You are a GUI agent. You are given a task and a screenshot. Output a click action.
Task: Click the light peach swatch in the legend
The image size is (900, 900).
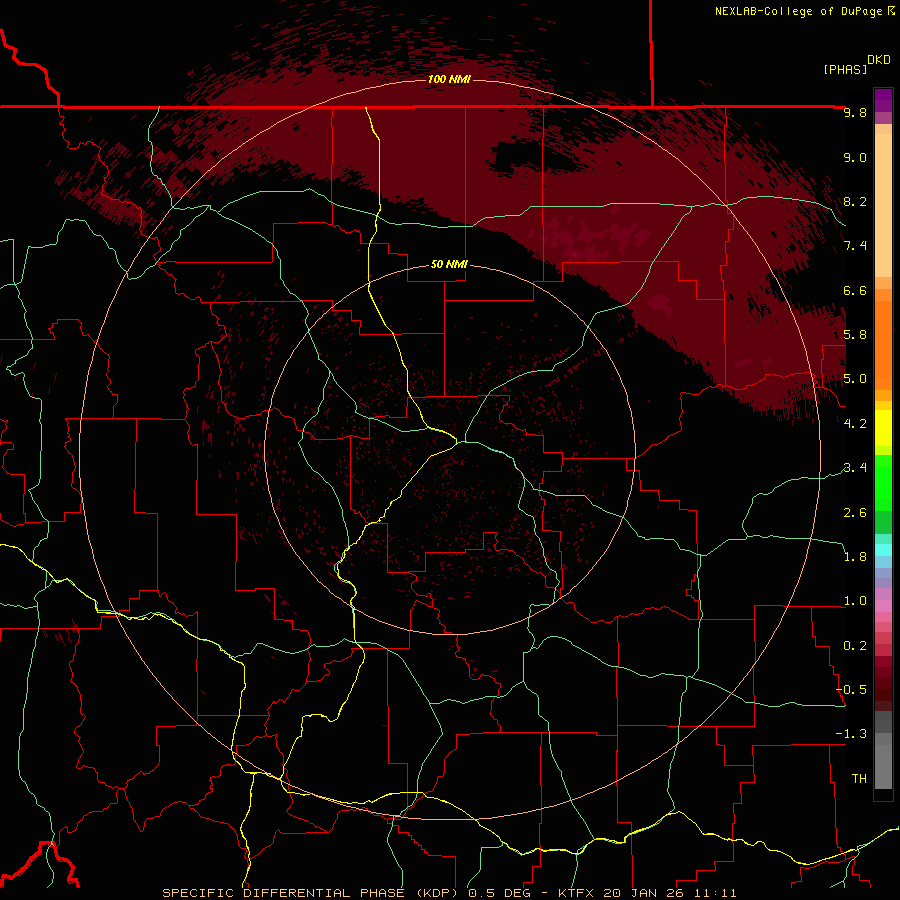pyautogui.click(x=883, y=205)
